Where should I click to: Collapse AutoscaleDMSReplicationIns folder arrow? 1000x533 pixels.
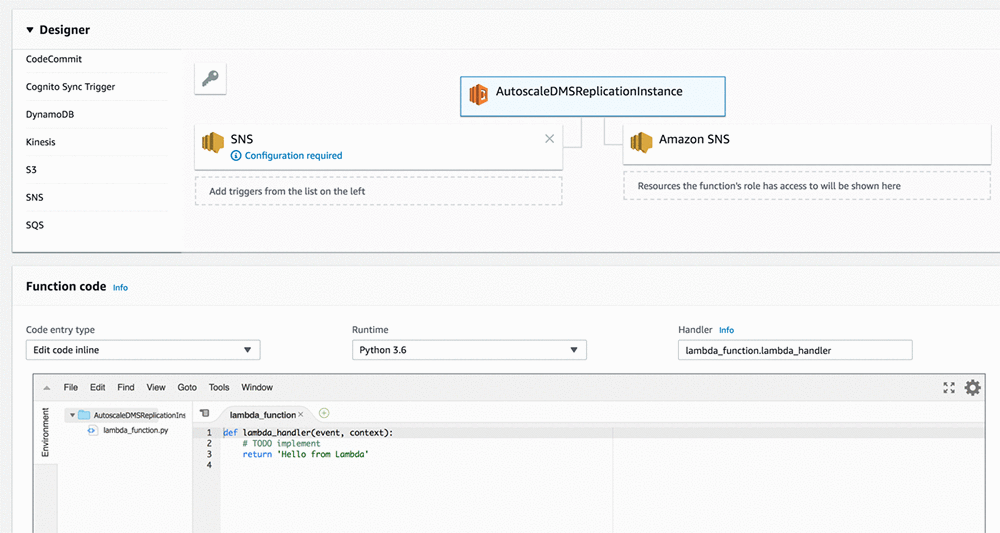click(72, 415)
